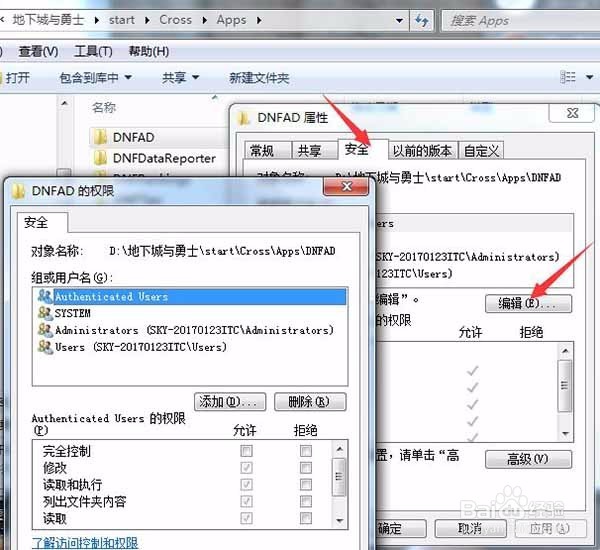Open the 帮助(H) menu
Viewport: 600px width, 550px height.
149,51
